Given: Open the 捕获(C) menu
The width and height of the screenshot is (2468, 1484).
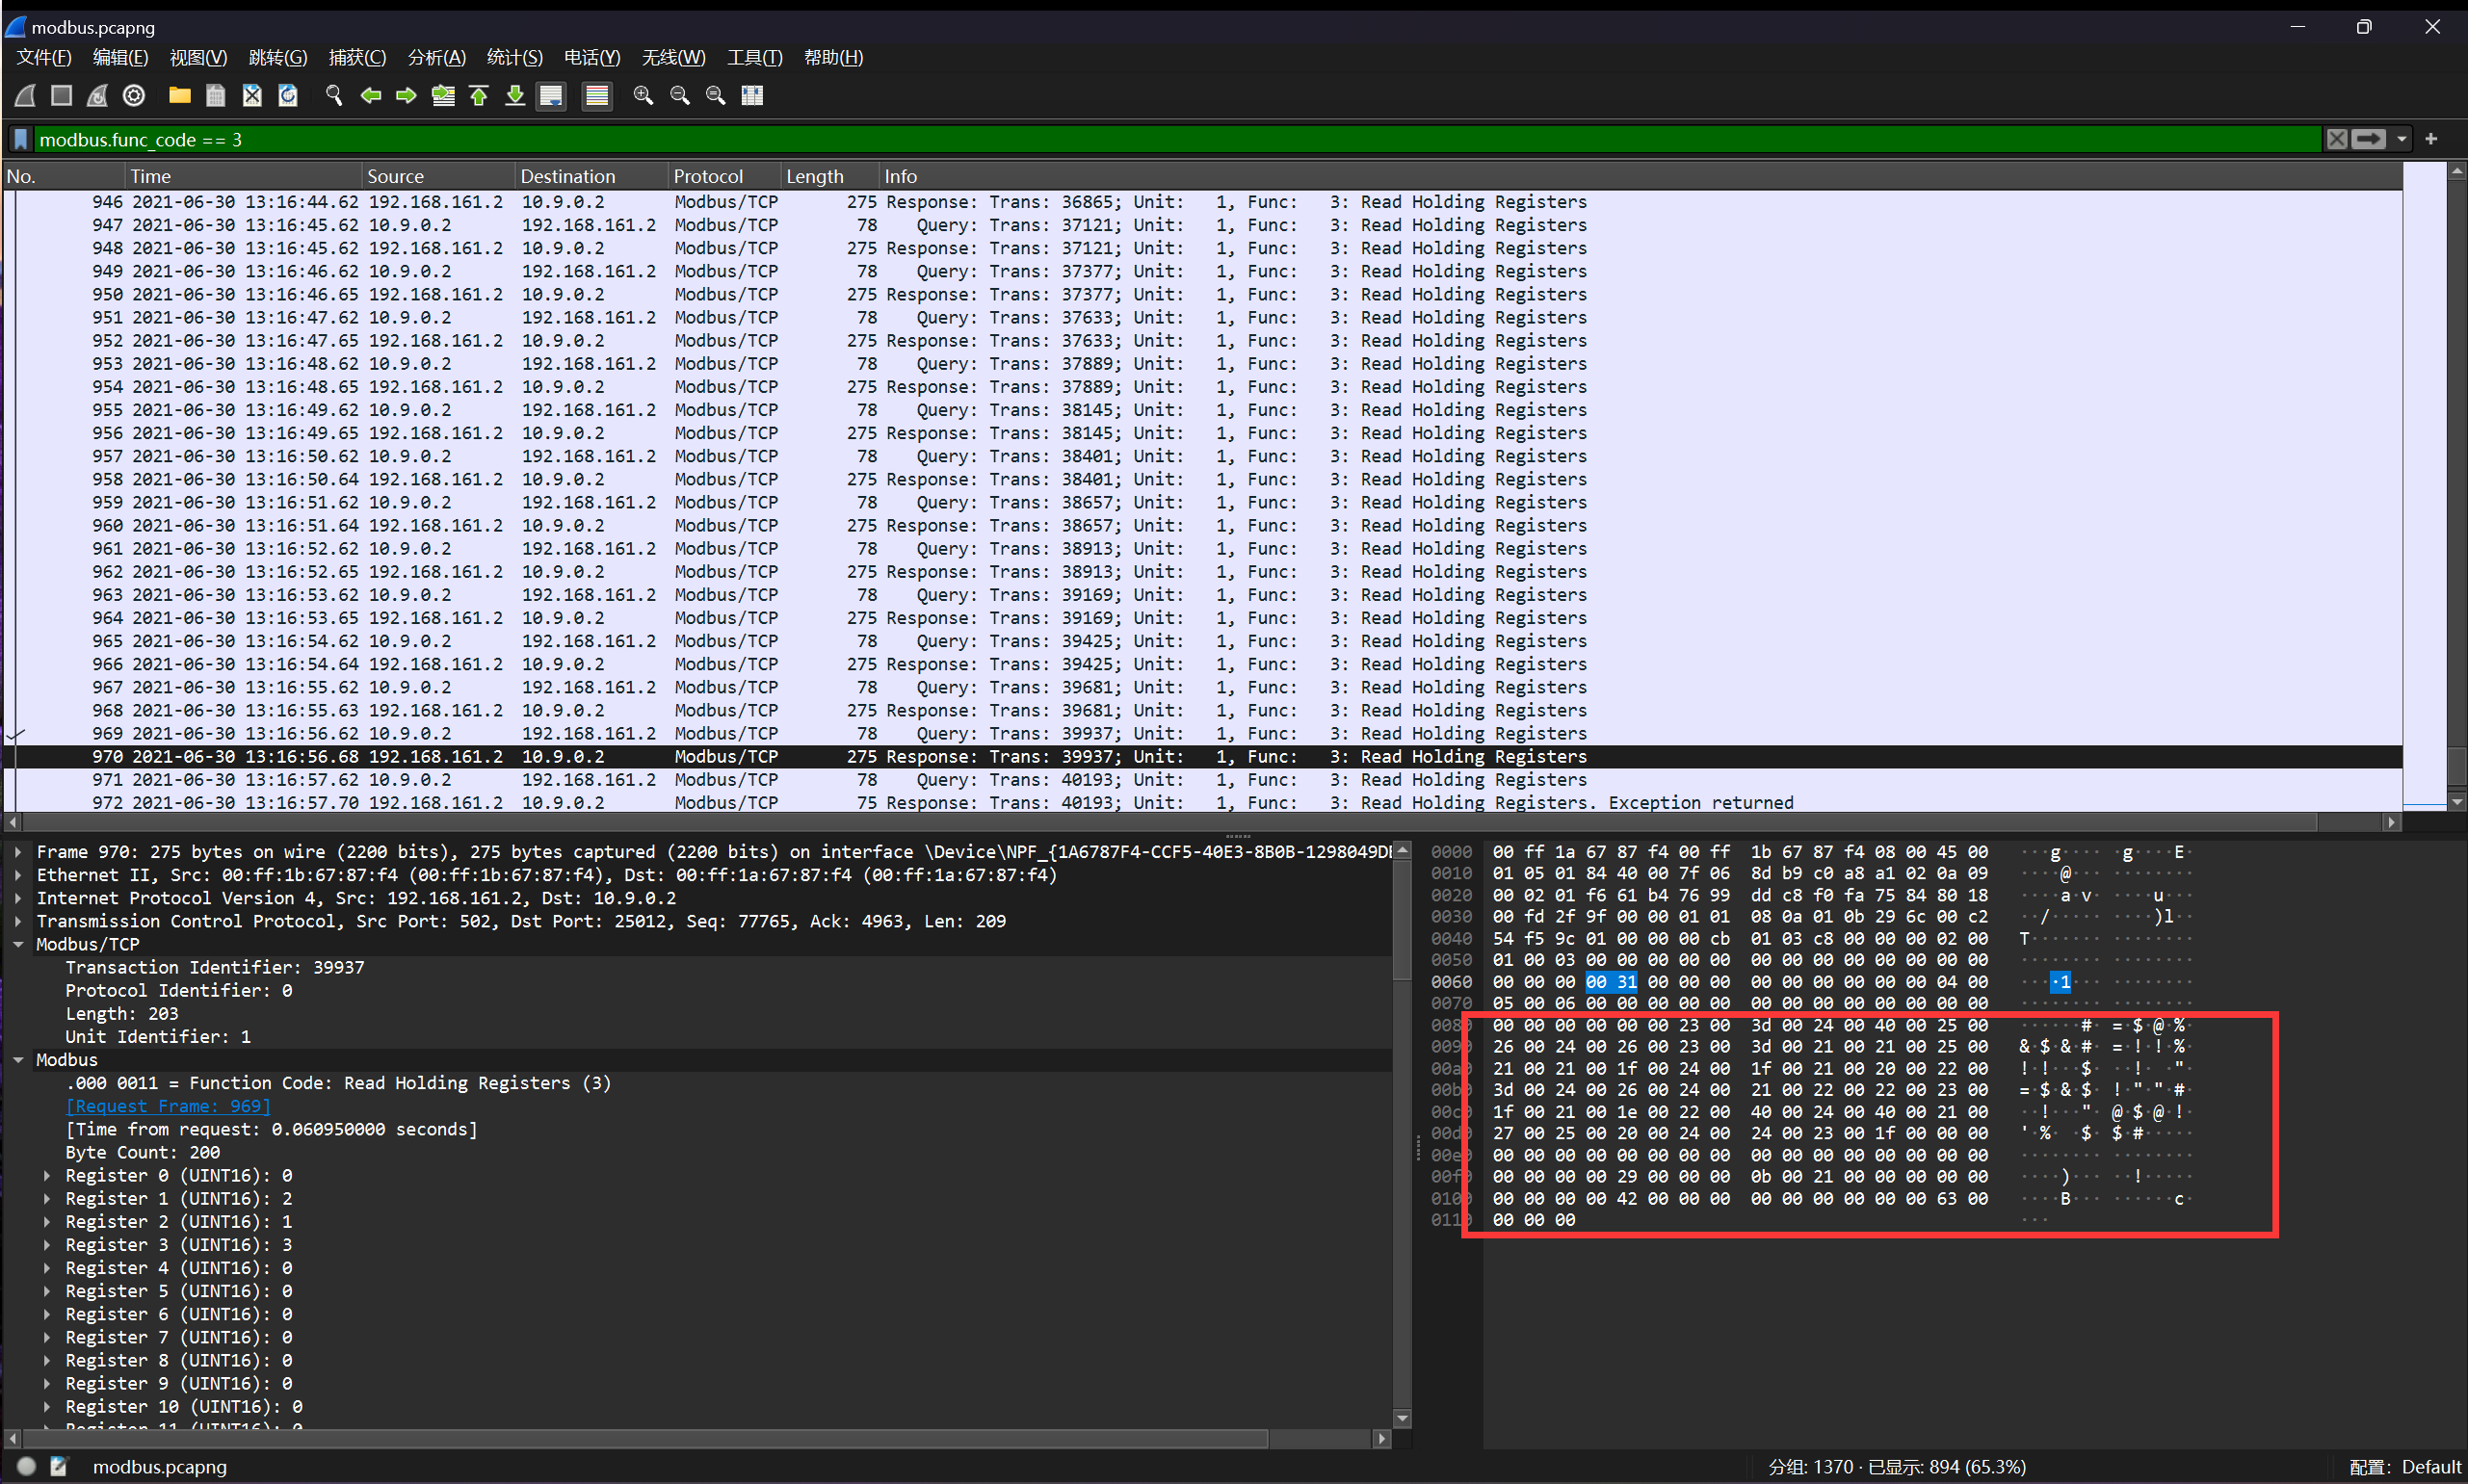Looking at the screenshot, I should [x=357, y=57].
